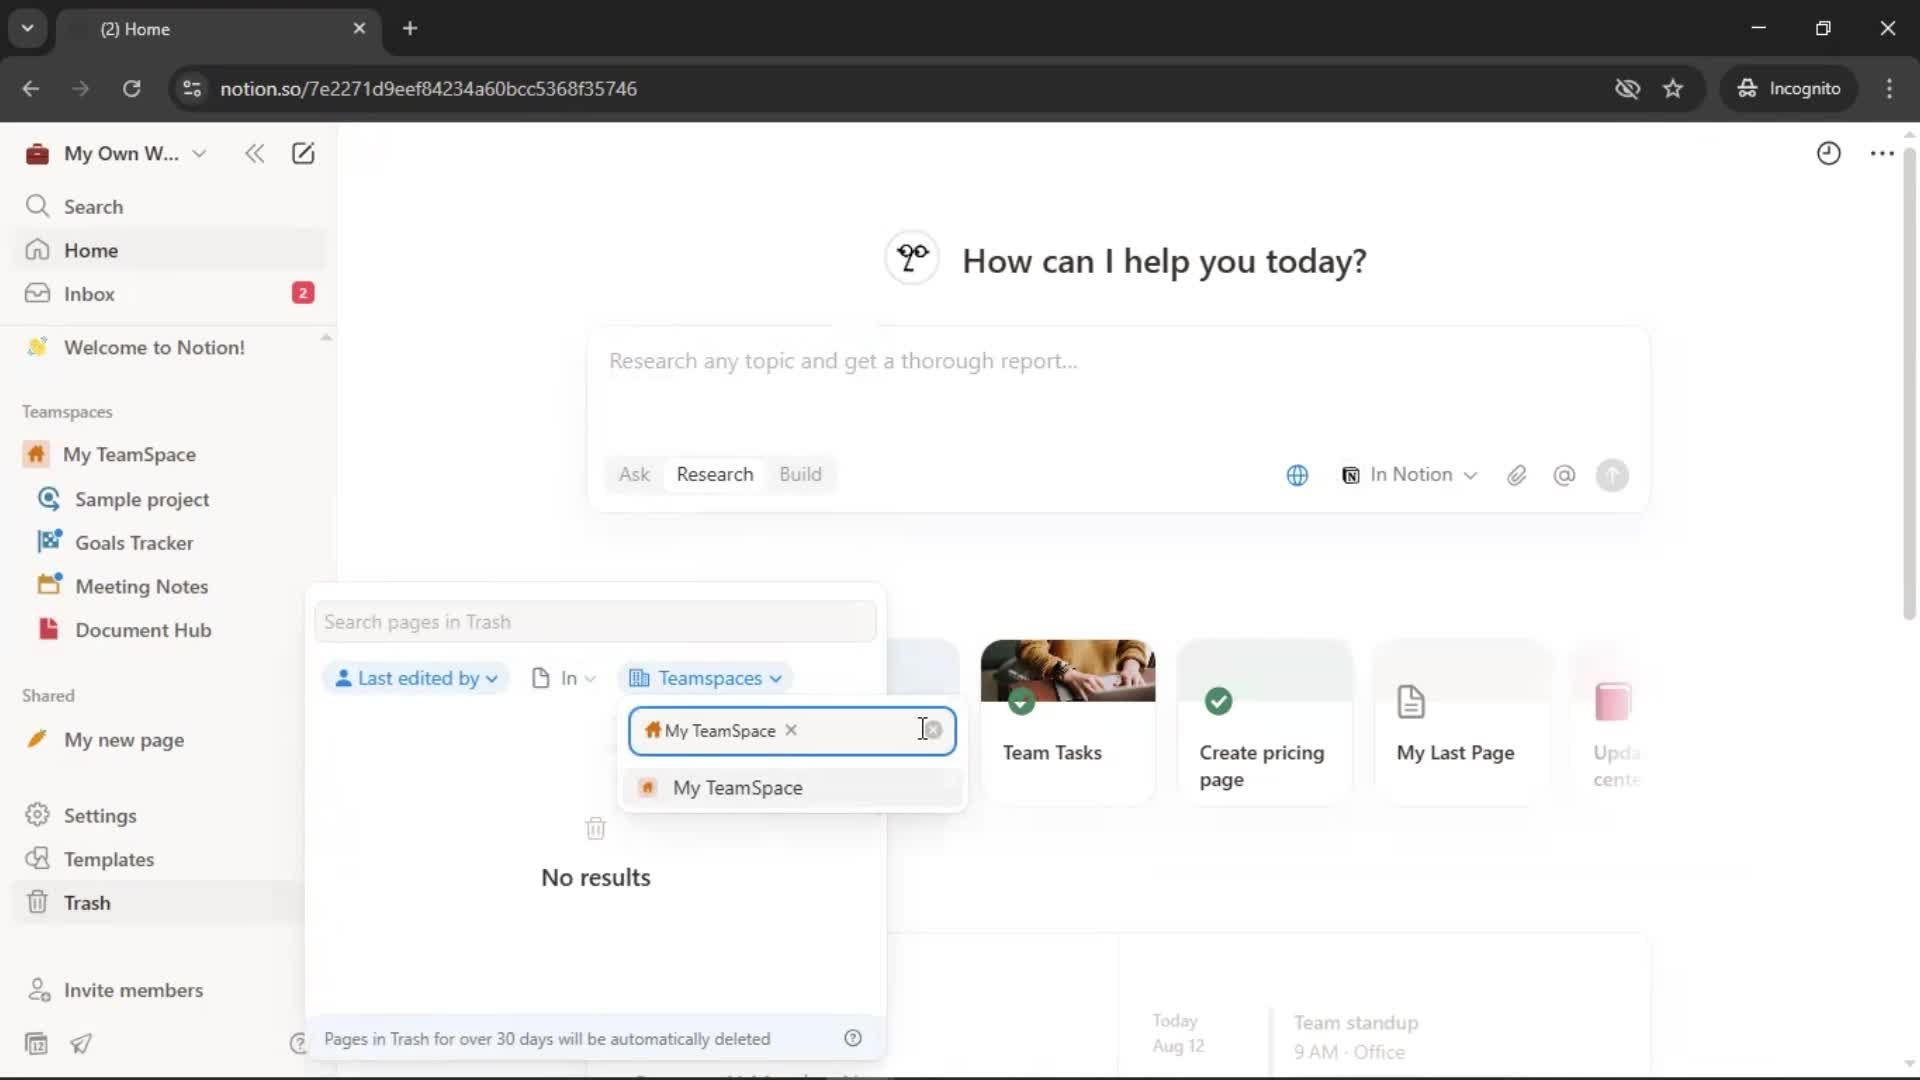Select the Research mode tab

pos(715,474)
